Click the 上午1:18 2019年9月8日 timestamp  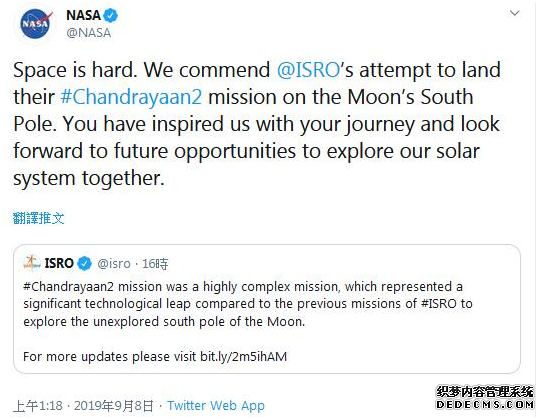tap(83, 405)
